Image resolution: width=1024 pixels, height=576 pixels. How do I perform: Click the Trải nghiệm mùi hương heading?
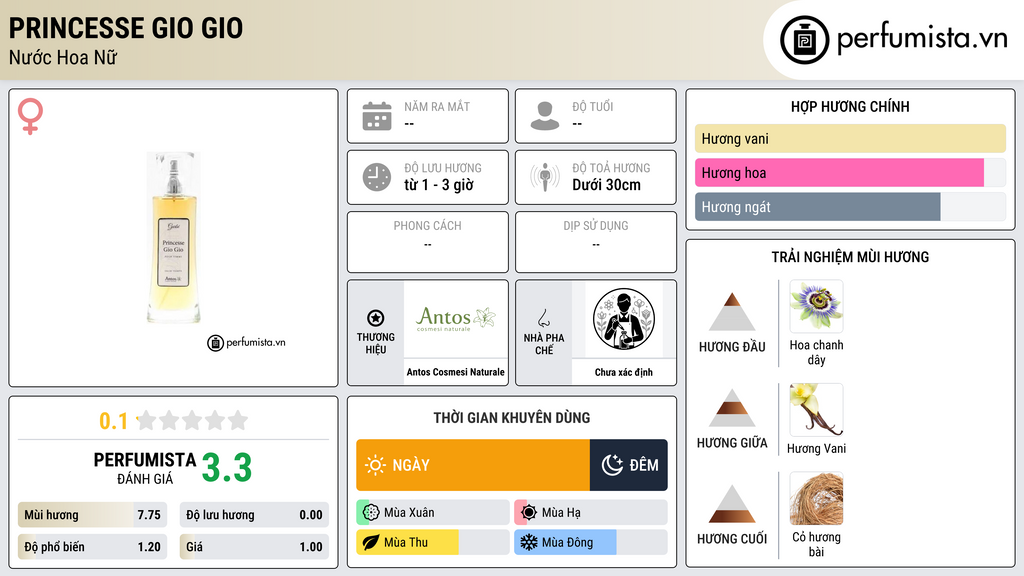coord(850,257)
